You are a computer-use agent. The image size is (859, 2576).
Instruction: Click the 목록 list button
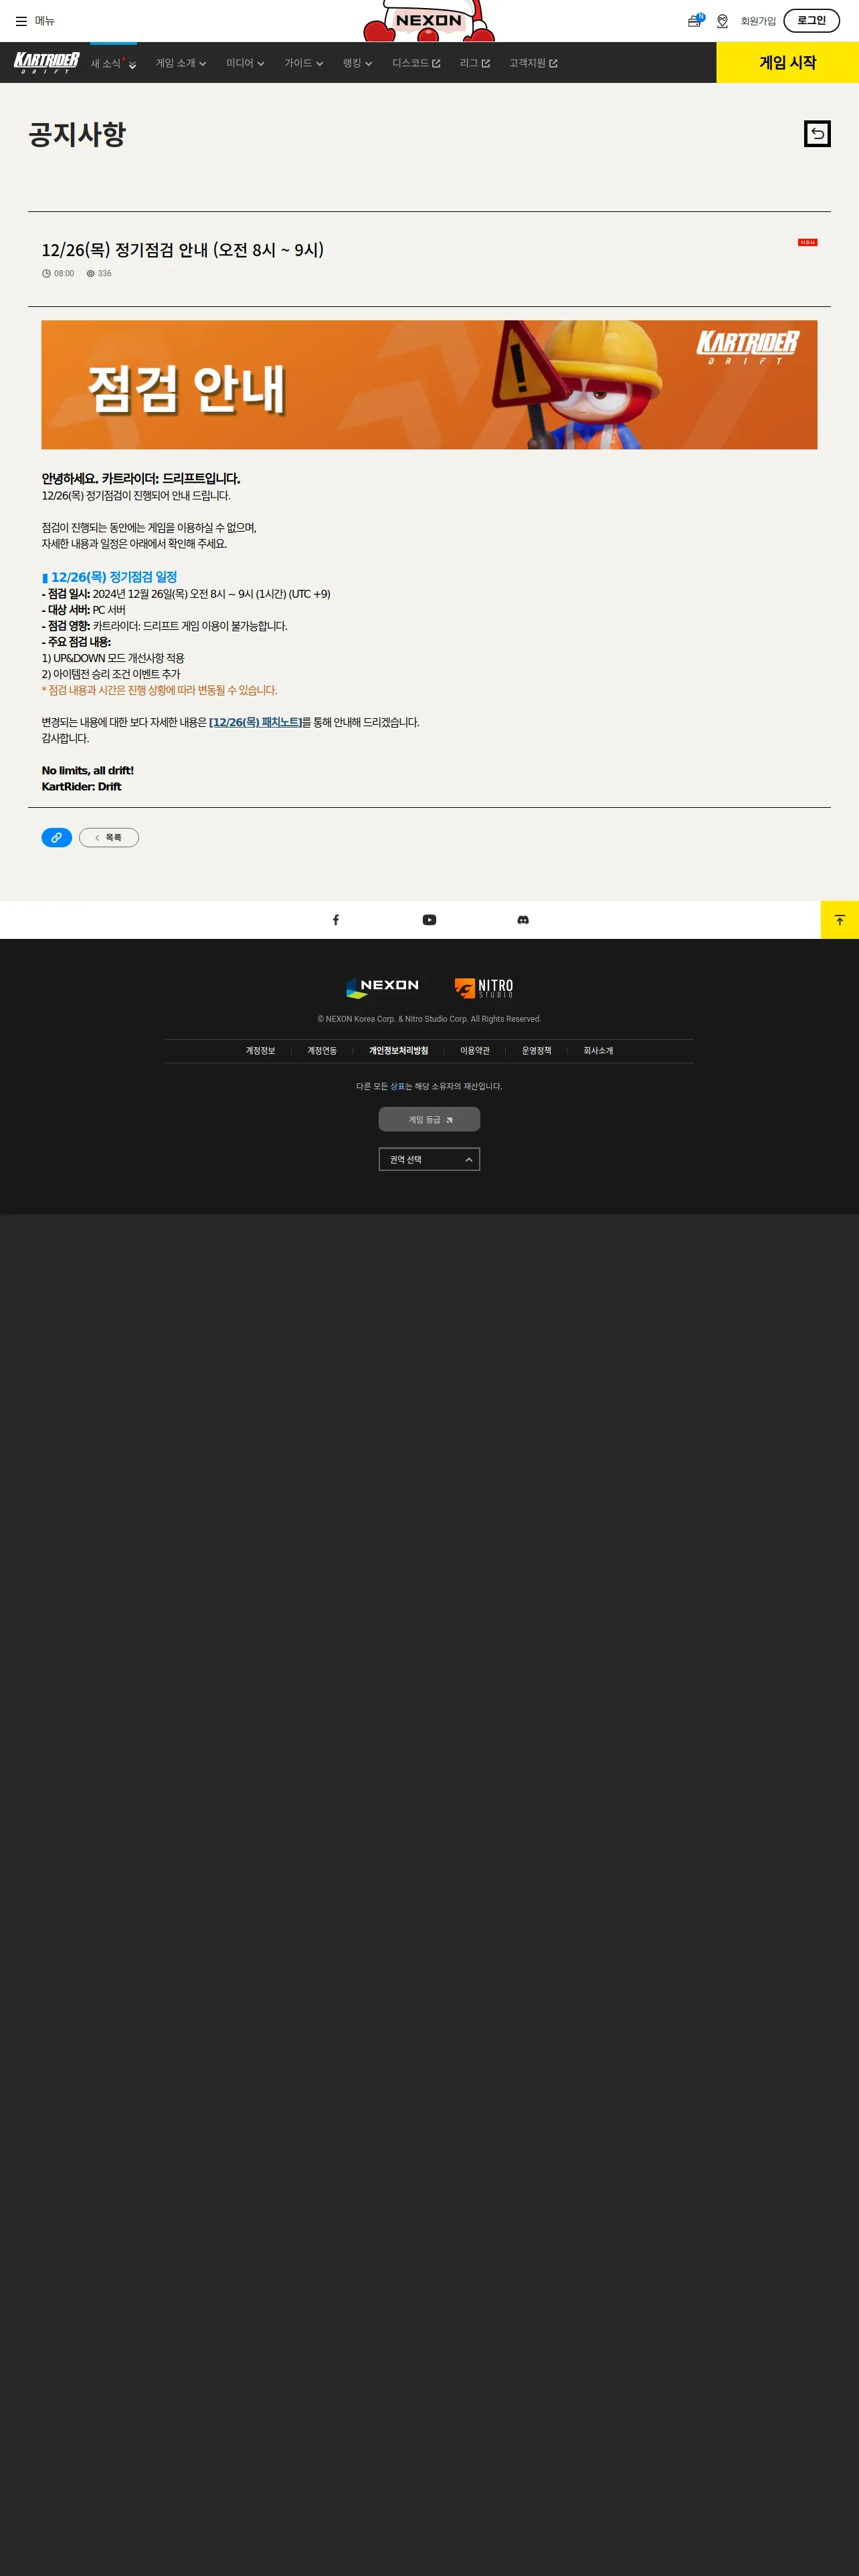109,838
